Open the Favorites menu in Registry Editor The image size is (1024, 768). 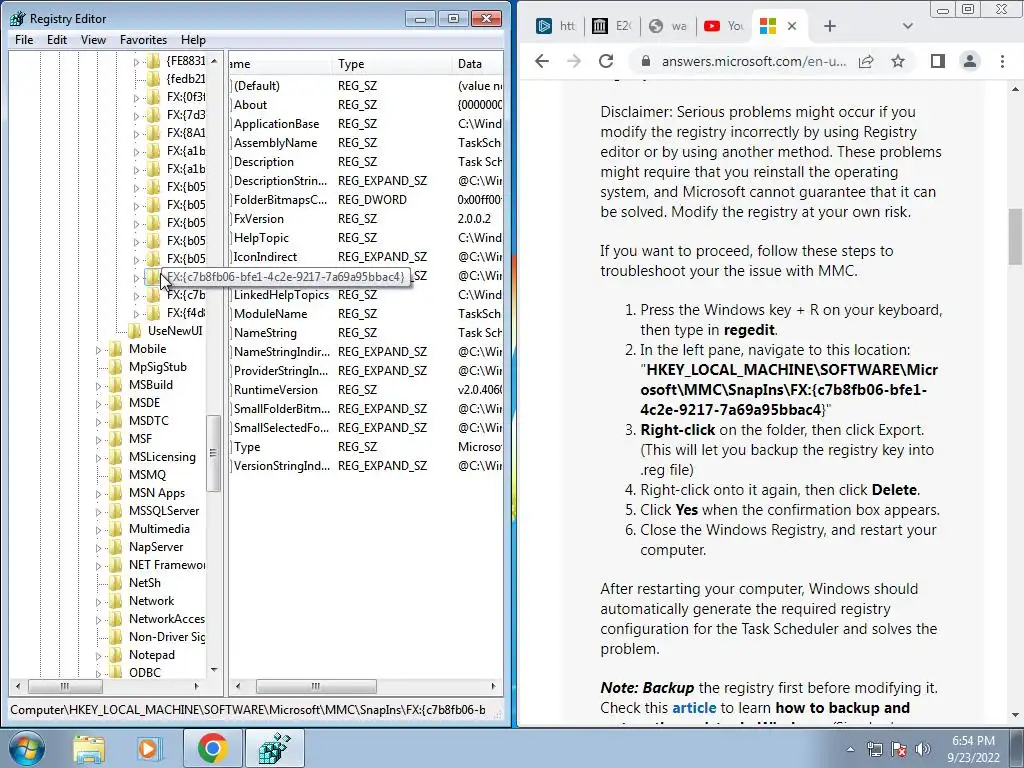143,40
